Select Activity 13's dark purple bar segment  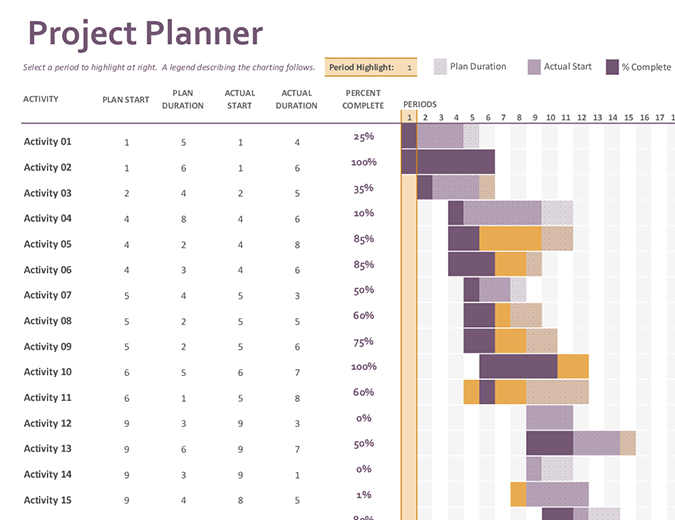pos(549,443)
